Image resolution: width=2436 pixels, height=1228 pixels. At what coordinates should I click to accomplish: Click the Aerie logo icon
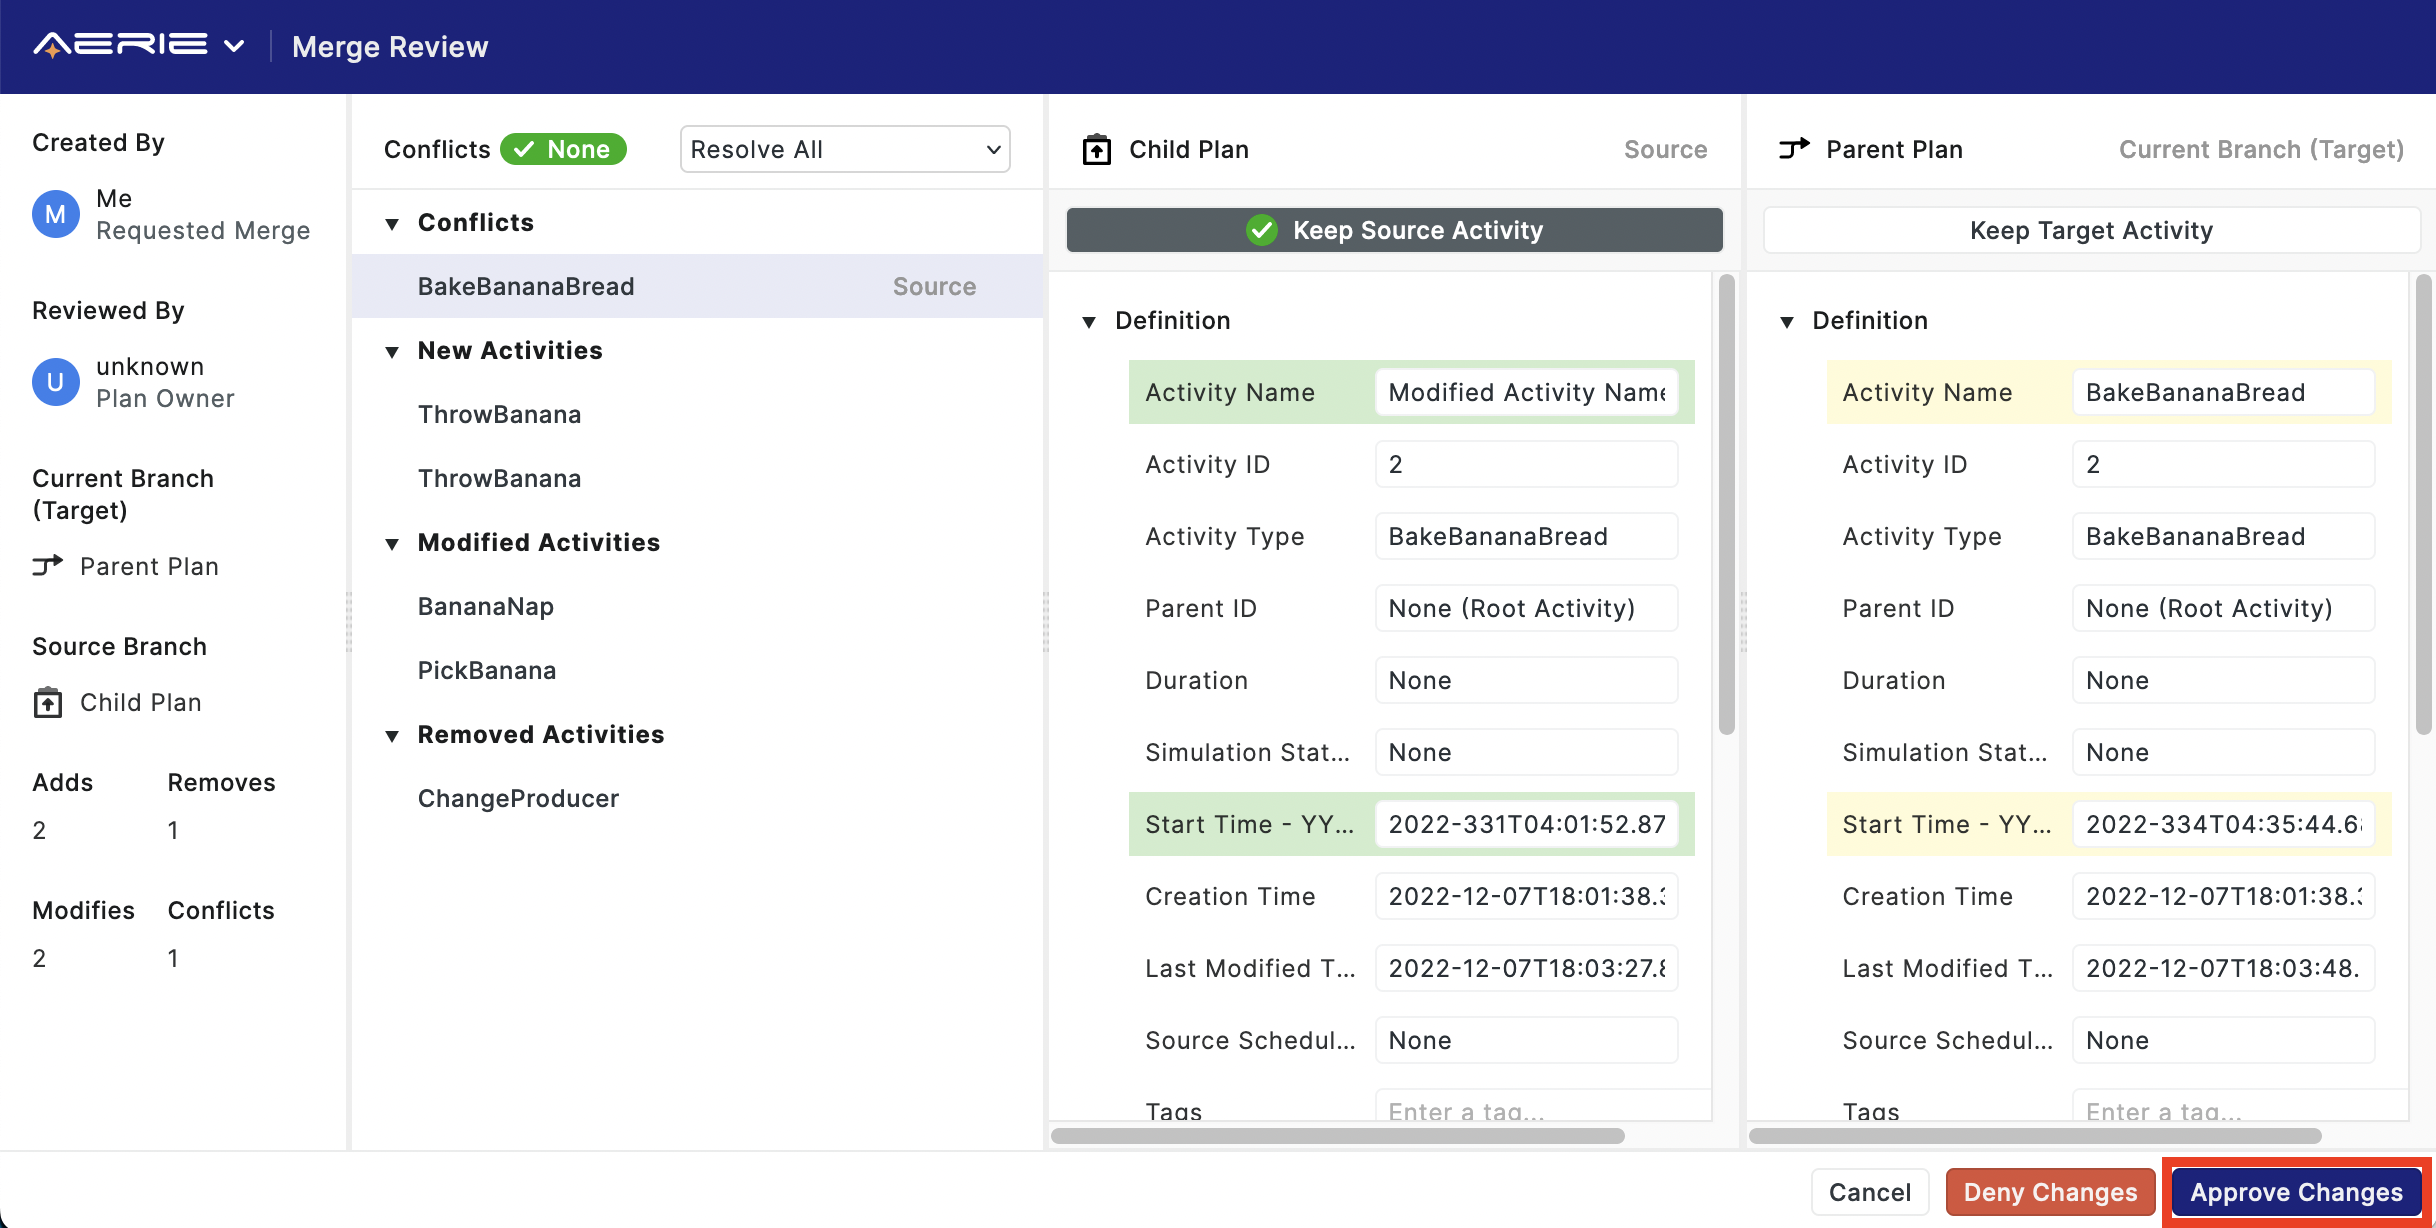[x=120, y=45]
